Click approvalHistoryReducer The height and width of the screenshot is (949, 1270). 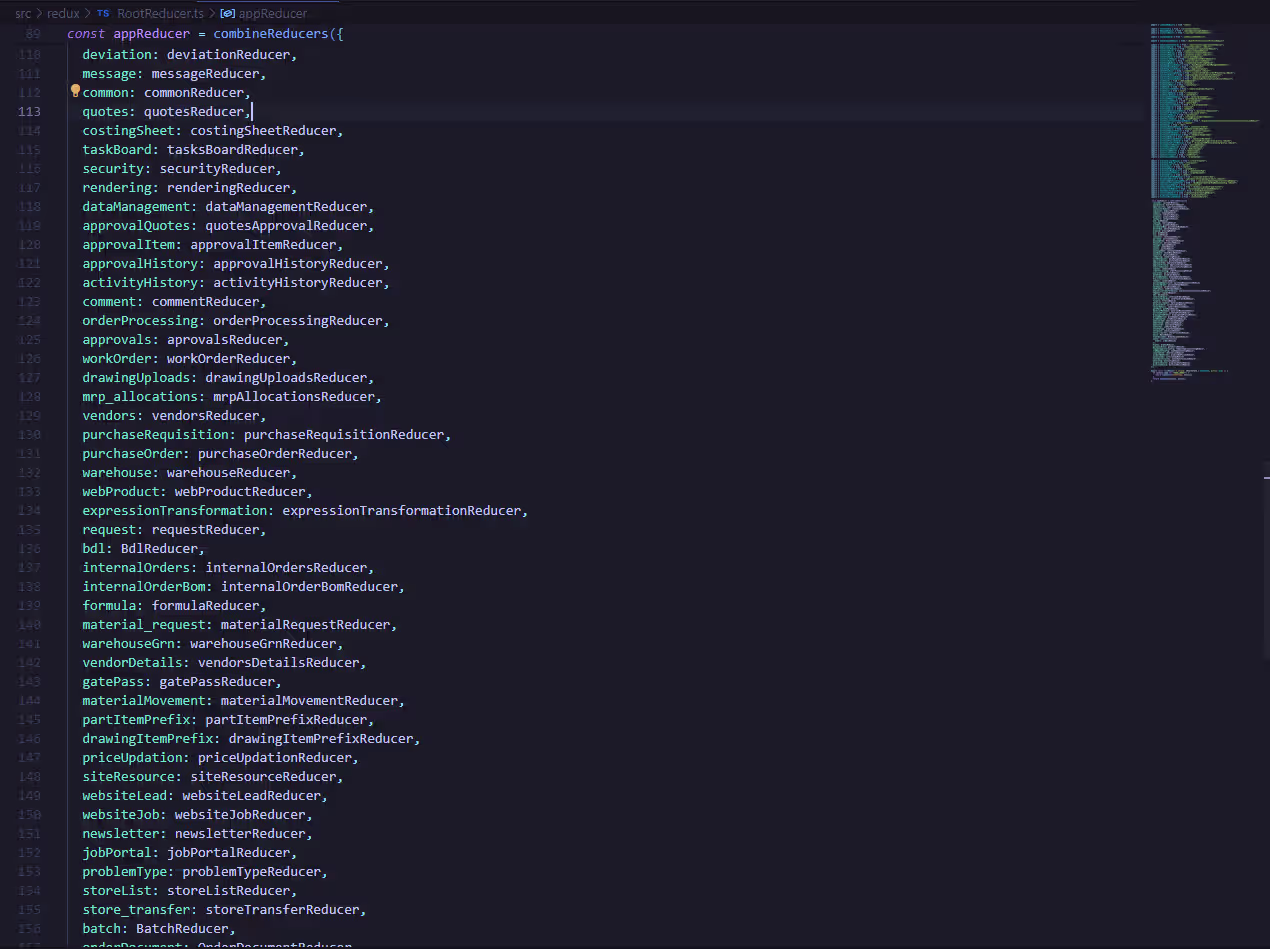(x=298, y=263)
